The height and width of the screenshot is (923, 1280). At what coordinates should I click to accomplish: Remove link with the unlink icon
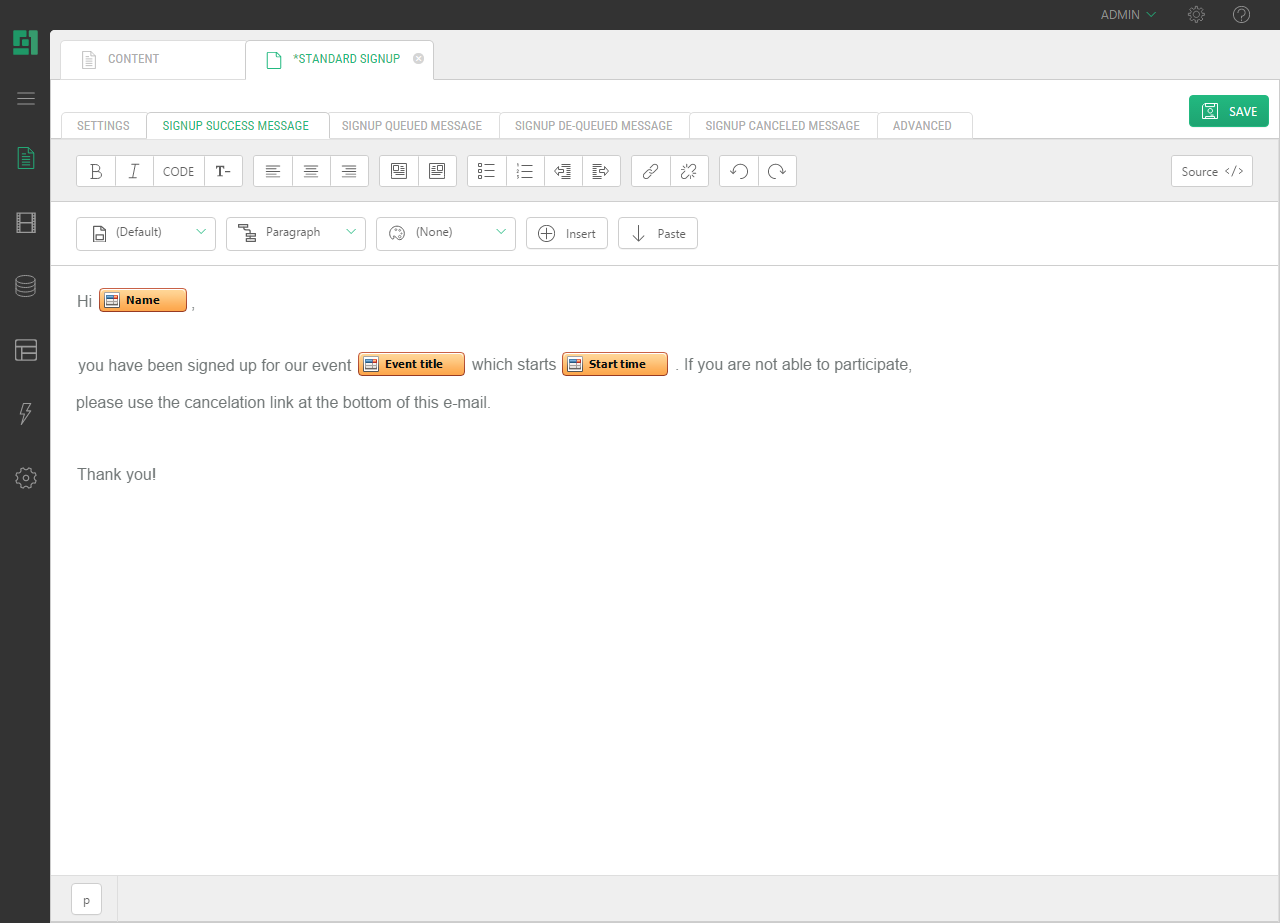pos(688,171)
